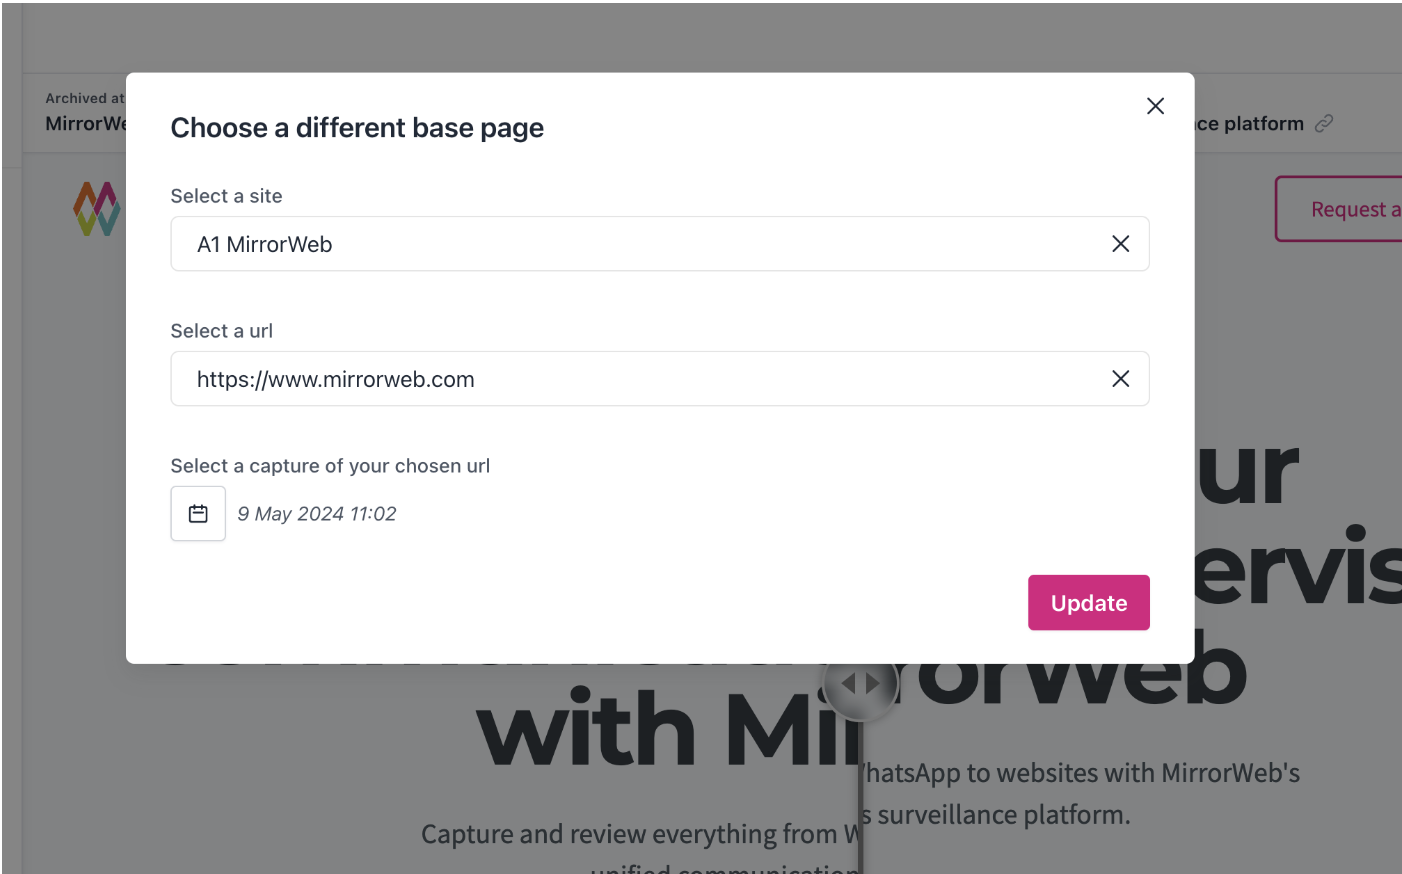Open the Select a site combo box
This screenshot has height=874, width=1402.
click(660, 244)
